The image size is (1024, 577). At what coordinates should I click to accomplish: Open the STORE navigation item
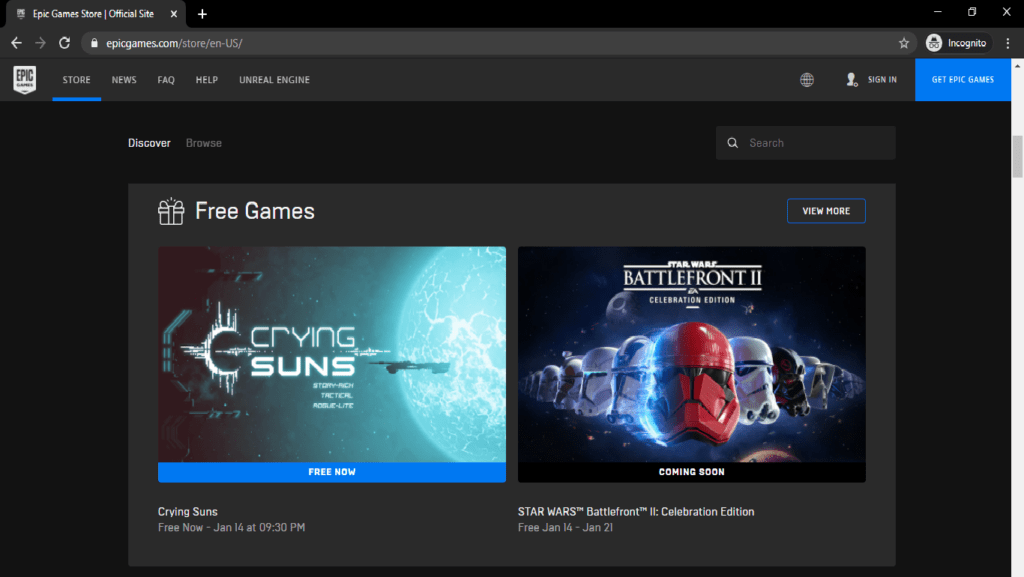point(76,80)
